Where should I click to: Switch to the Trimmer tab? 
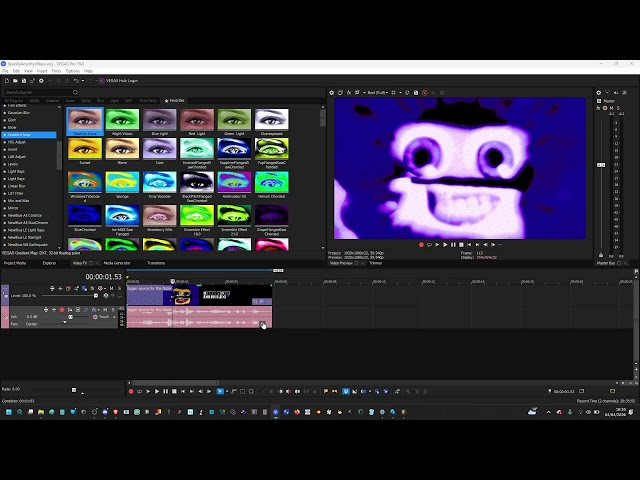tap(376, 263)
